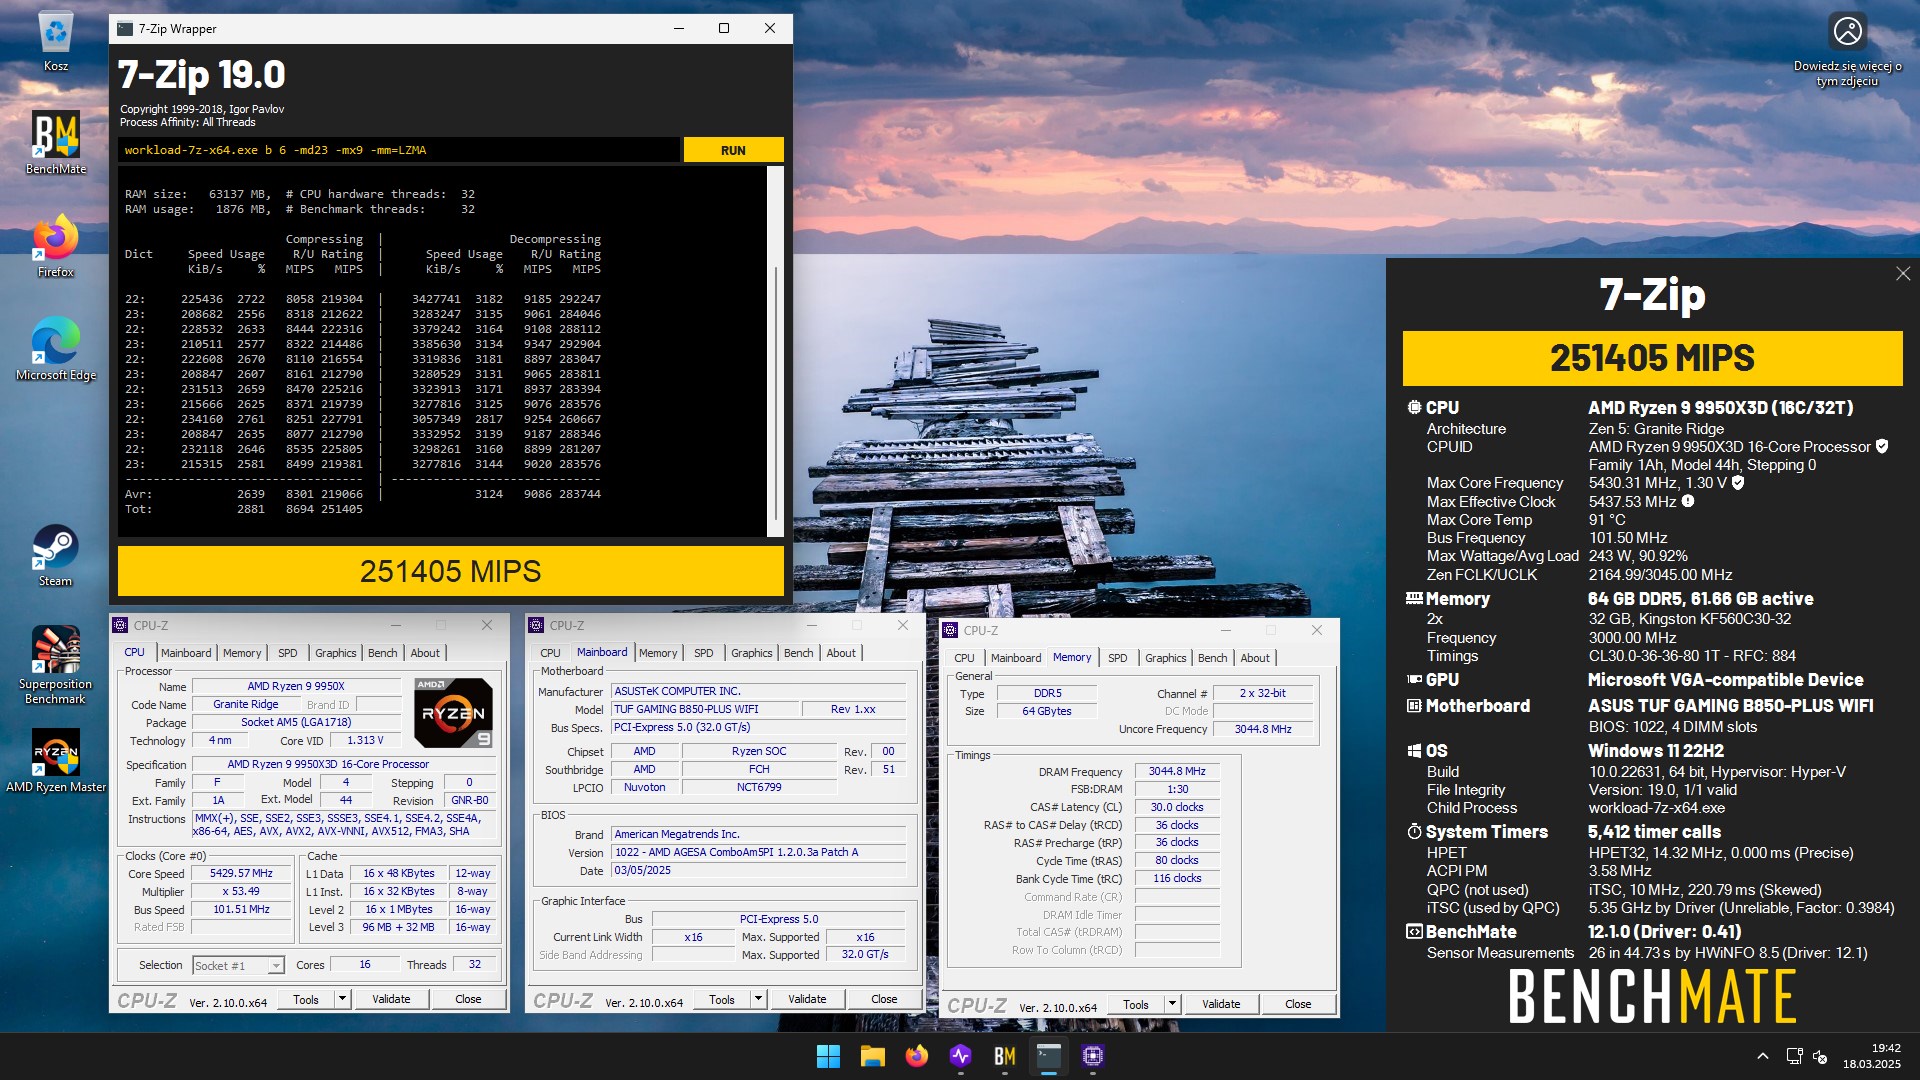Click the Windows 11 22H2 OS line
Image resolution: width=1920 pixels, height=1080 pixels.
(x=1655, y=750)
